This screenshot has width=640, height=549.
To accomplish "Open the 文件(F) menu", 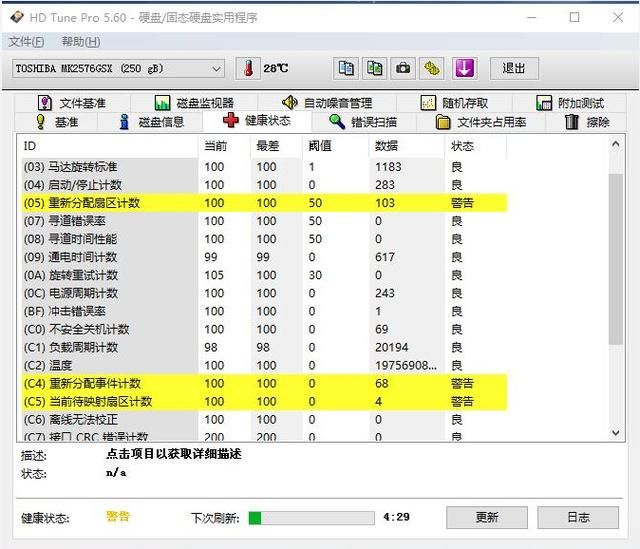I will point(26,42).
